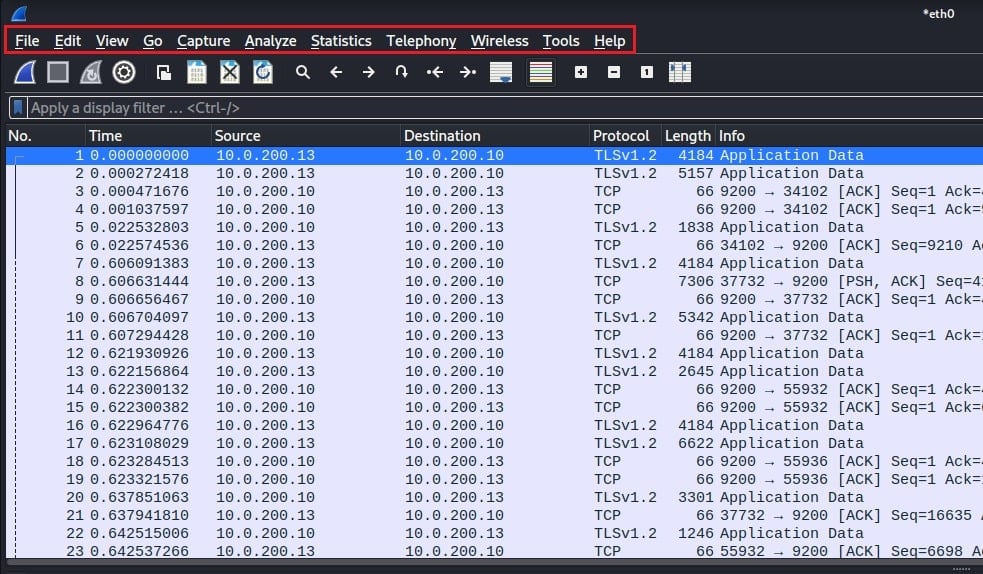Select packet 2 with length 5157
This screenshot has width=983, height=574.
[x=495, y=174]
